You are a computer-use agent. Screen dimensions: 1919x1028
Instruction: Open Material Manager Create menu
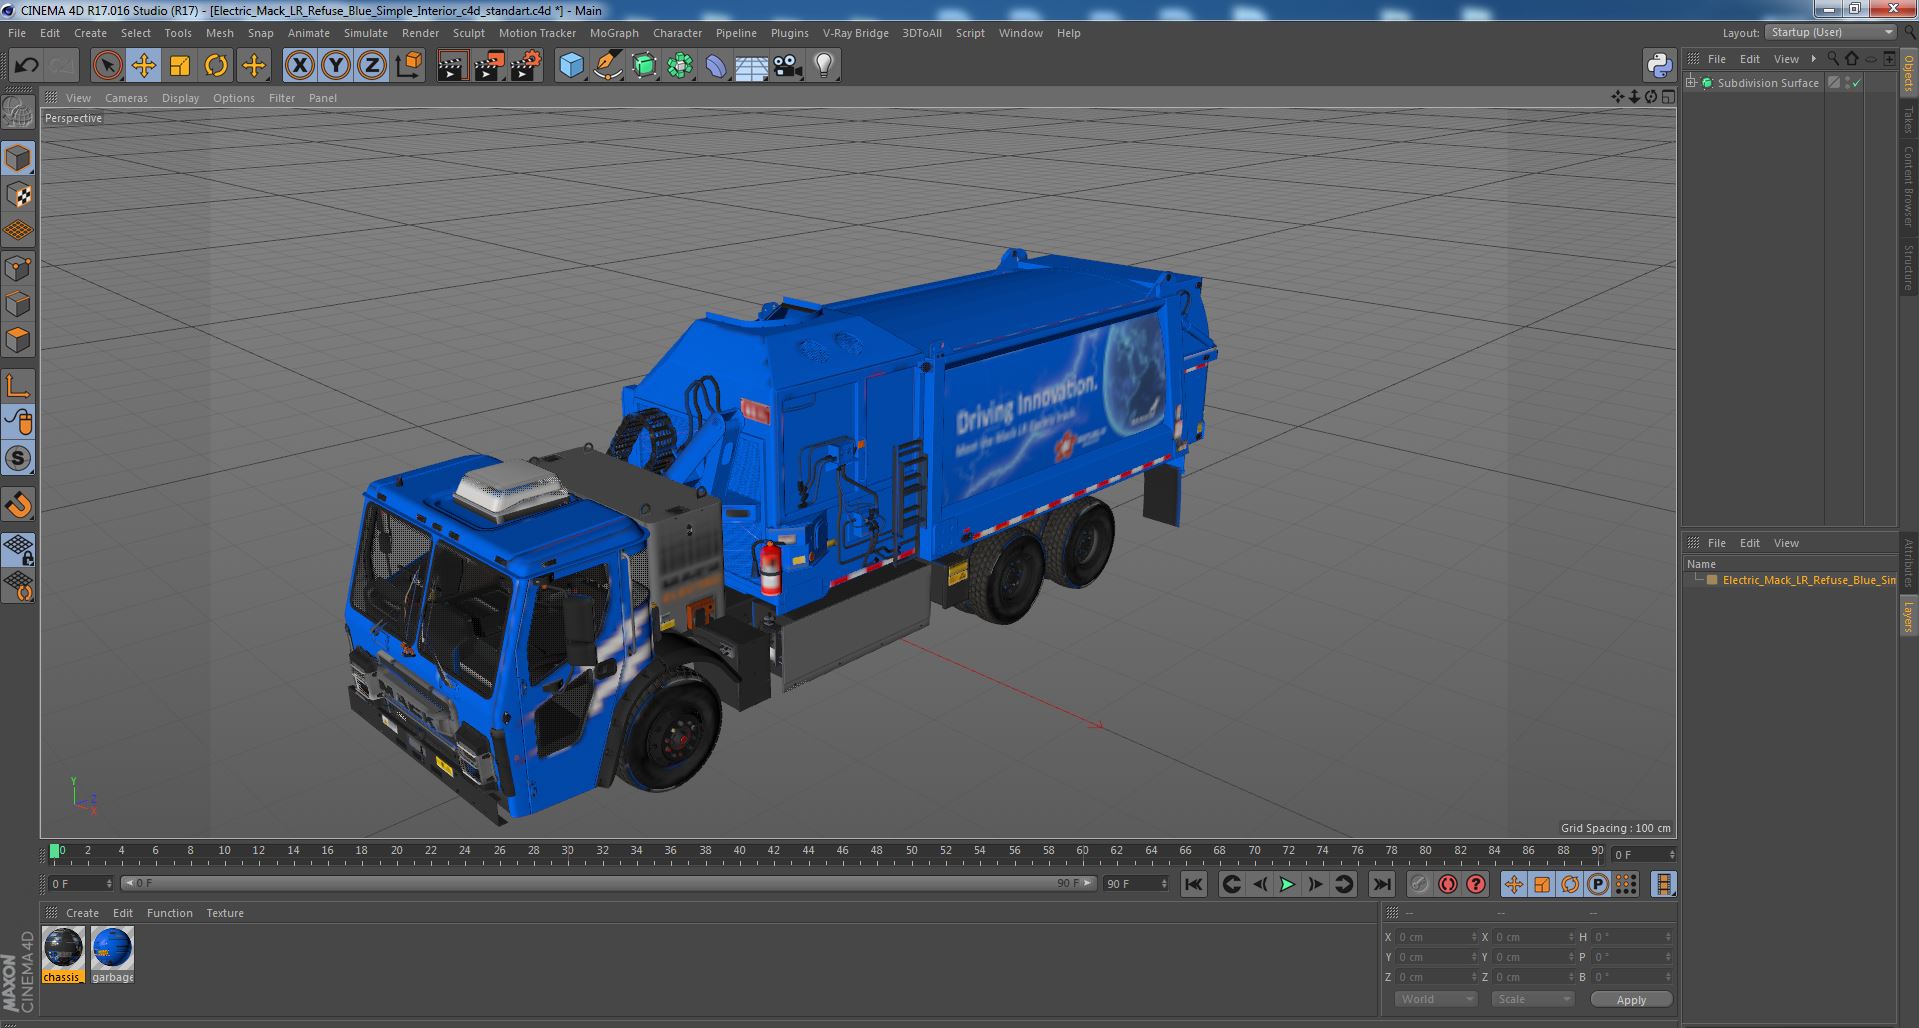click(82, 913)
